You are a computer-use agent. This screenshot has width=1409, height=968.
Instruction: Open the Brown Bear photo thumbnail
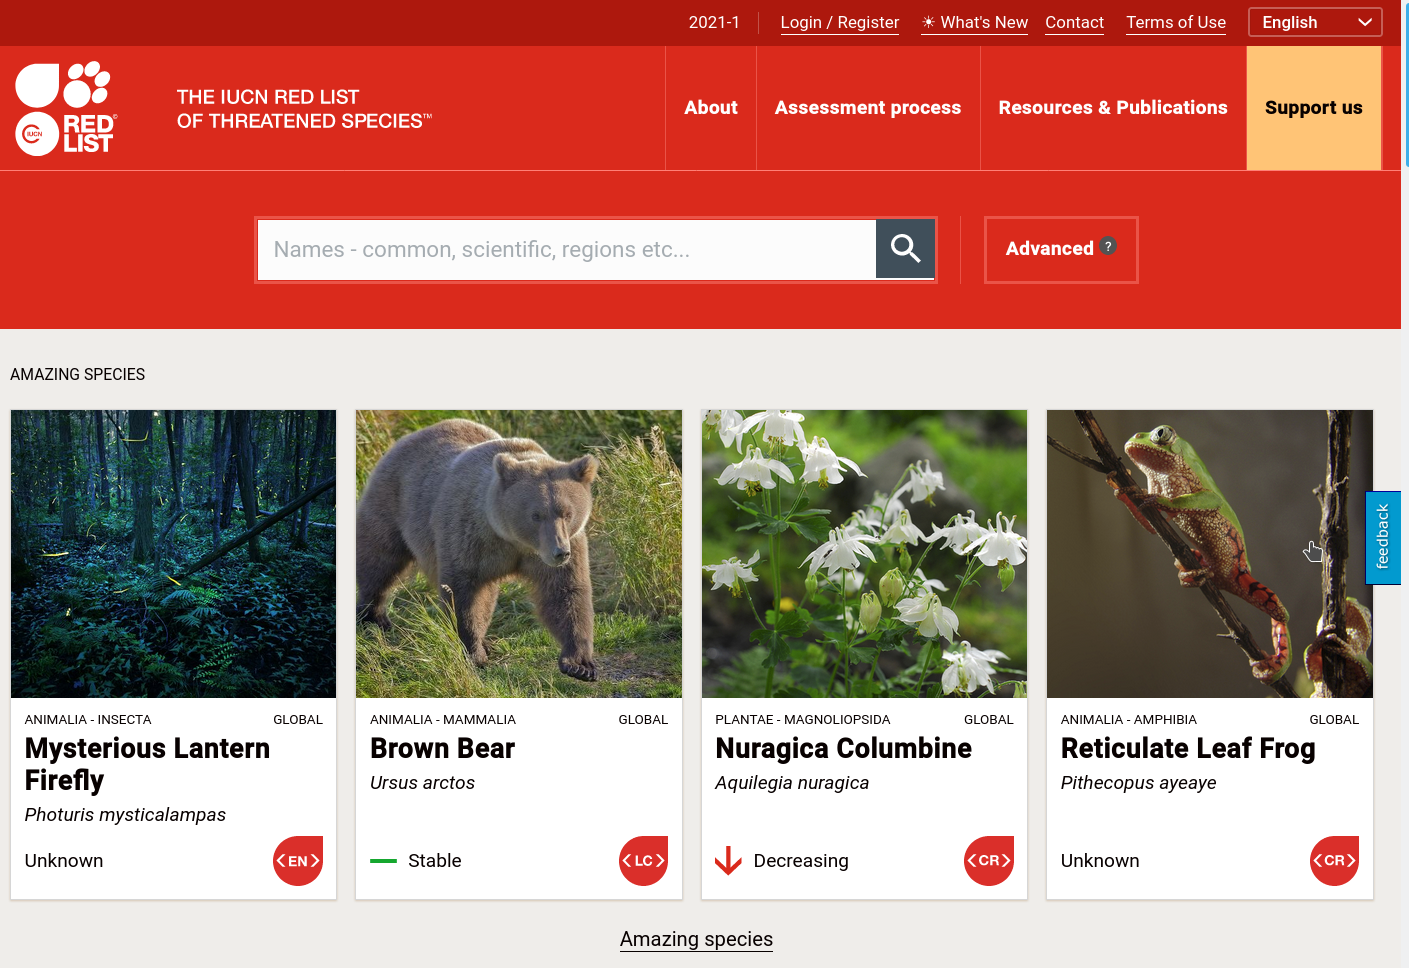point(519,554)
